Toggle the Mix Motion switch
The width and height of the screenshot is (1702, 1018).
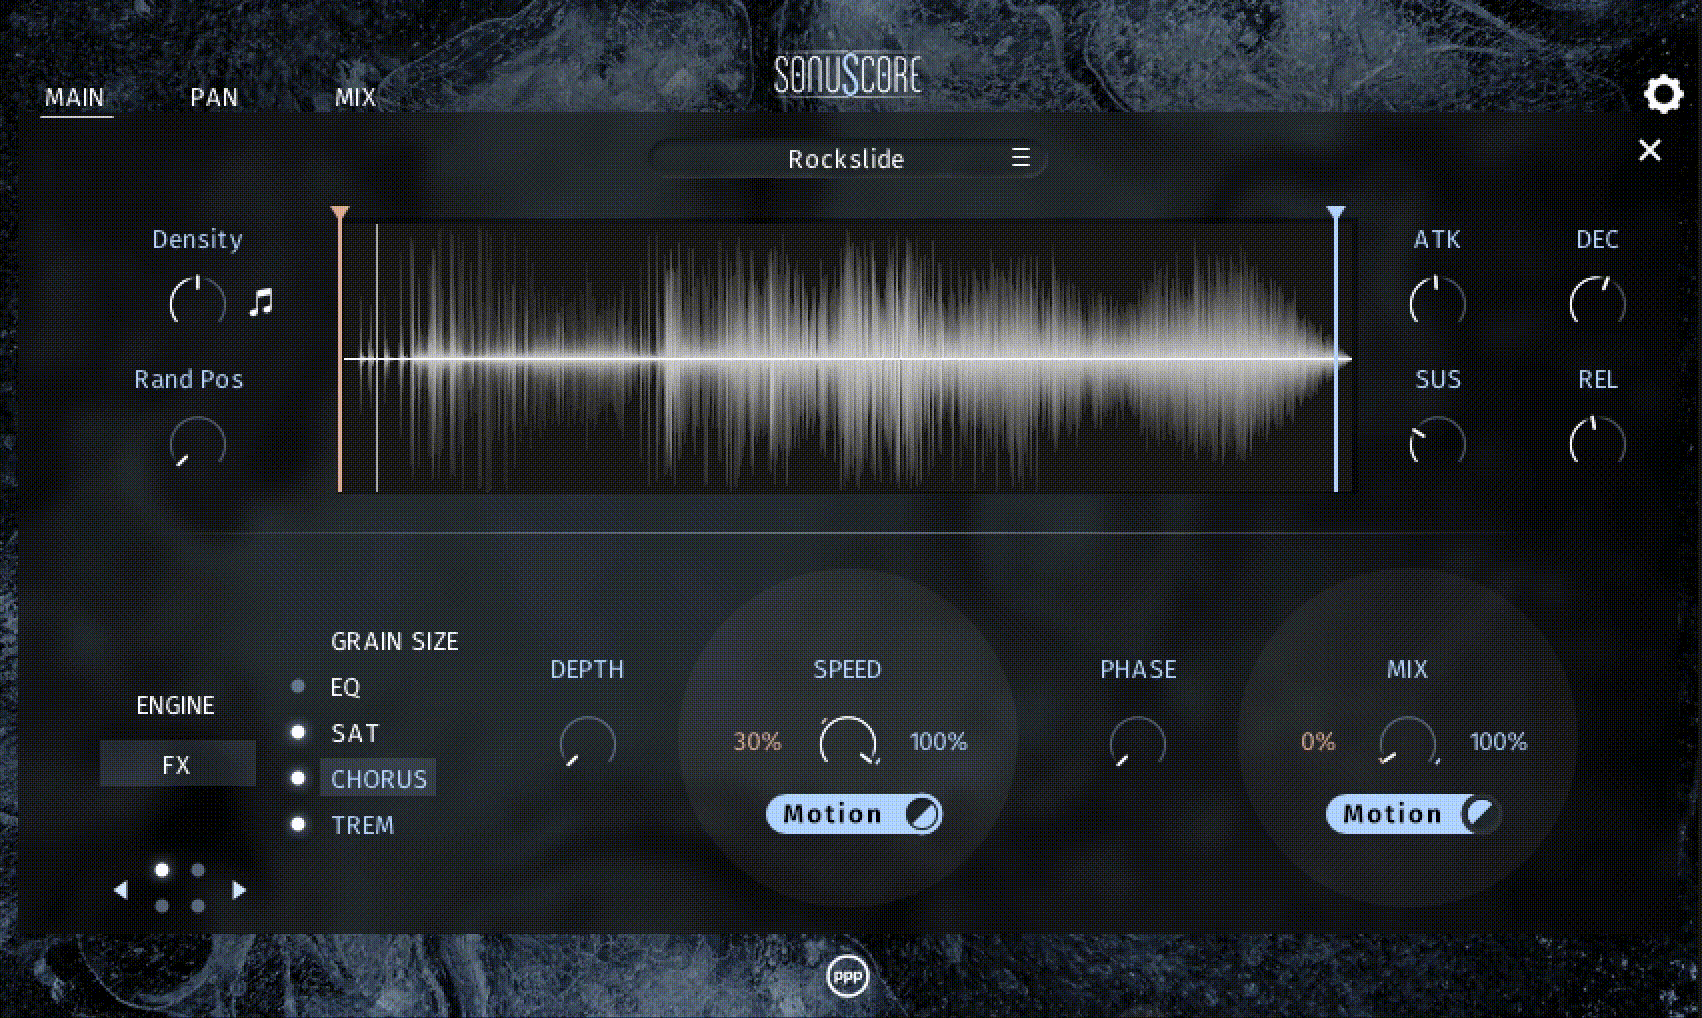1413,814
